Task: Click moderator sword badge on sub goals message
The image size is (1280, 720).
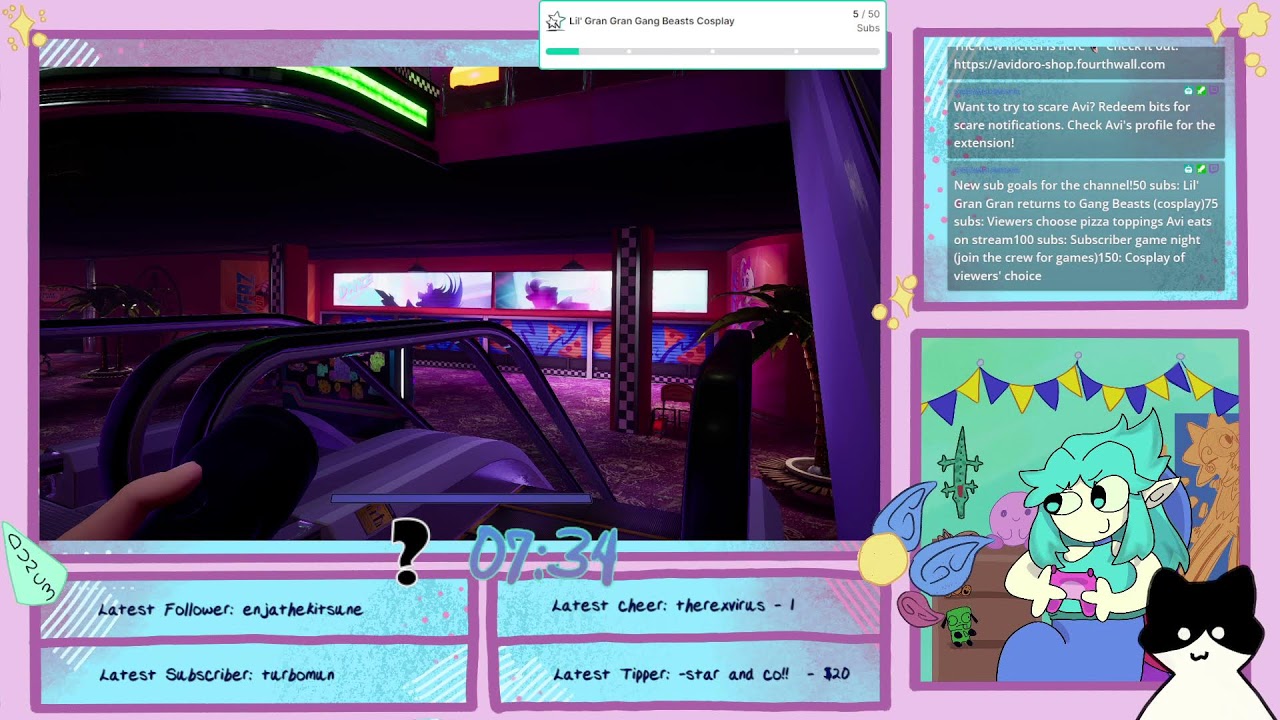Action: click(1201, 170)
